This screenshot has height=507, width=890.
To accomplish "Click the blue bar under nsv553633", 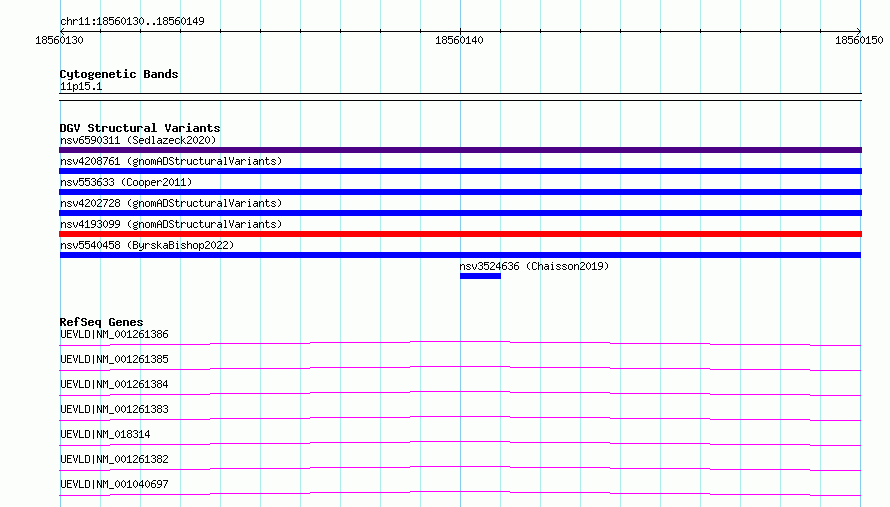I will (460, 192).
